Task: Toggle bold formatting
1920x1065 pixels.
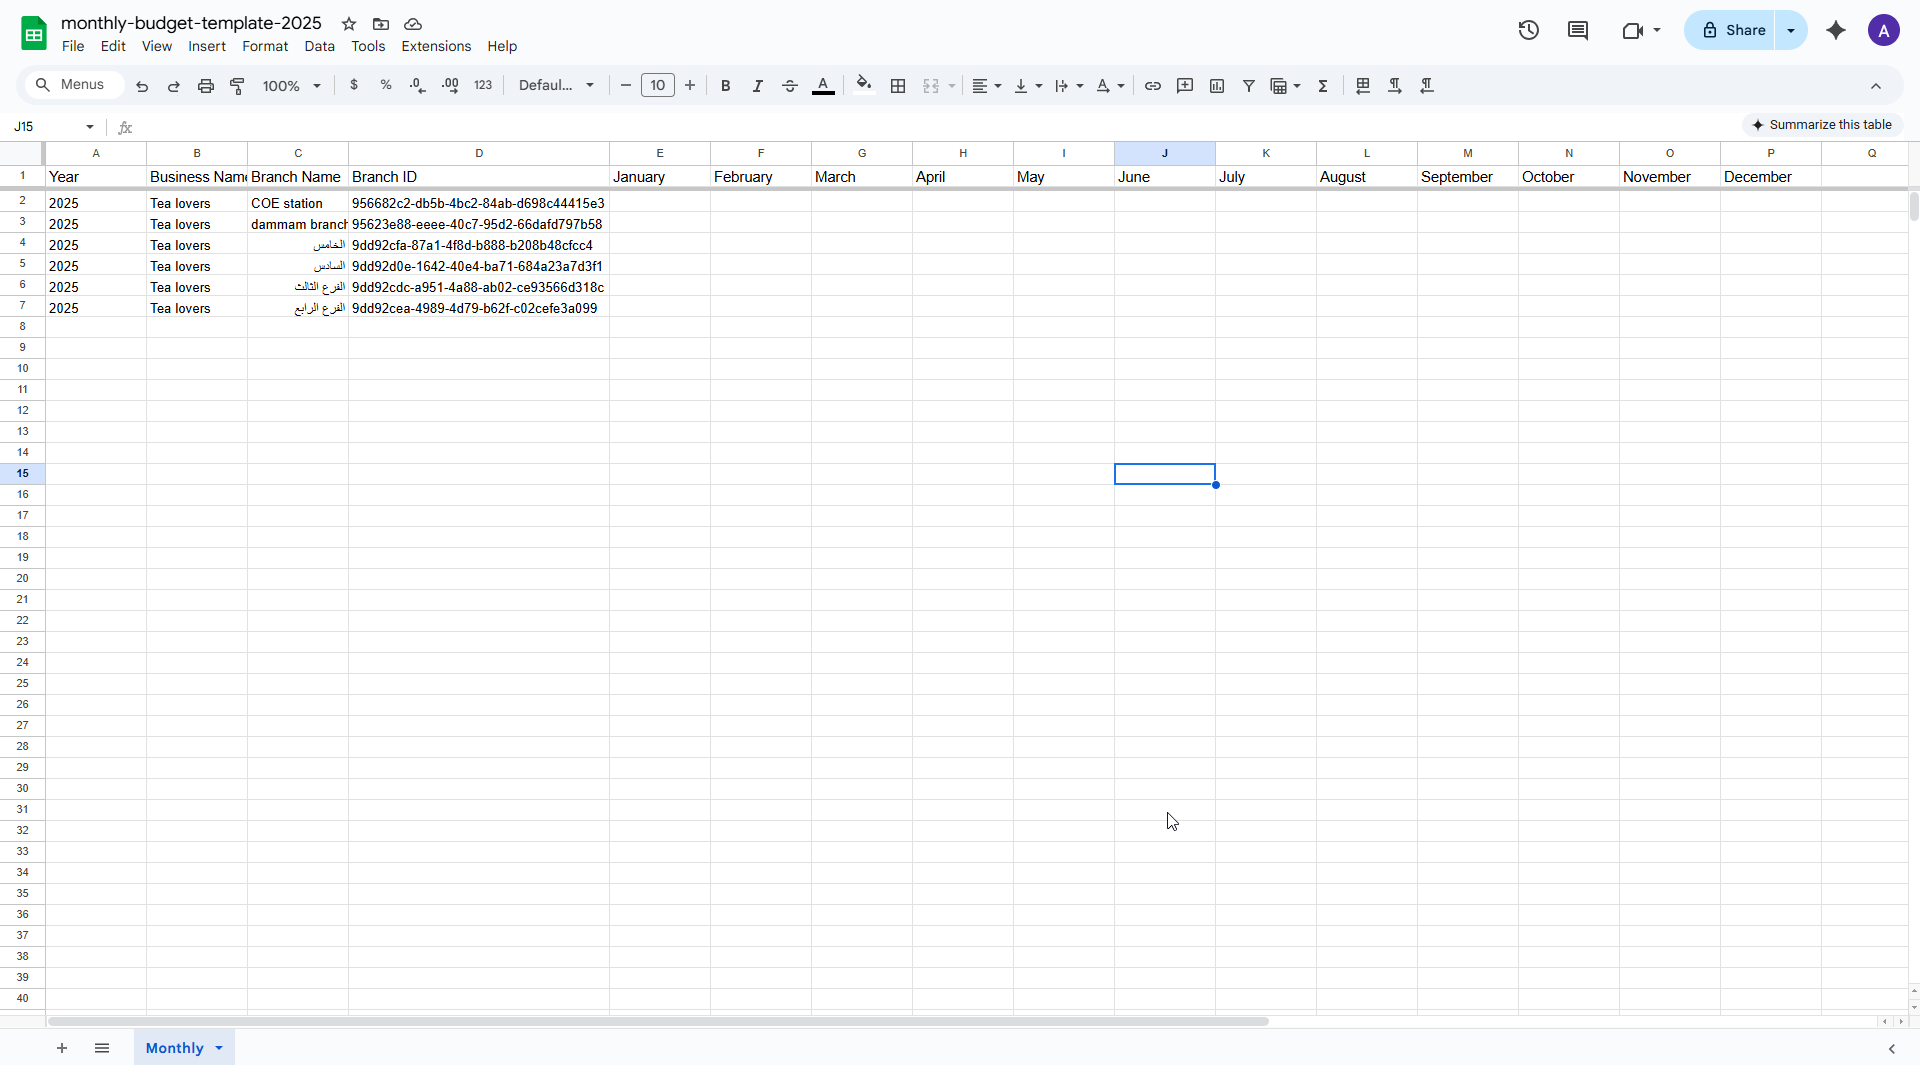Action: 726,86
